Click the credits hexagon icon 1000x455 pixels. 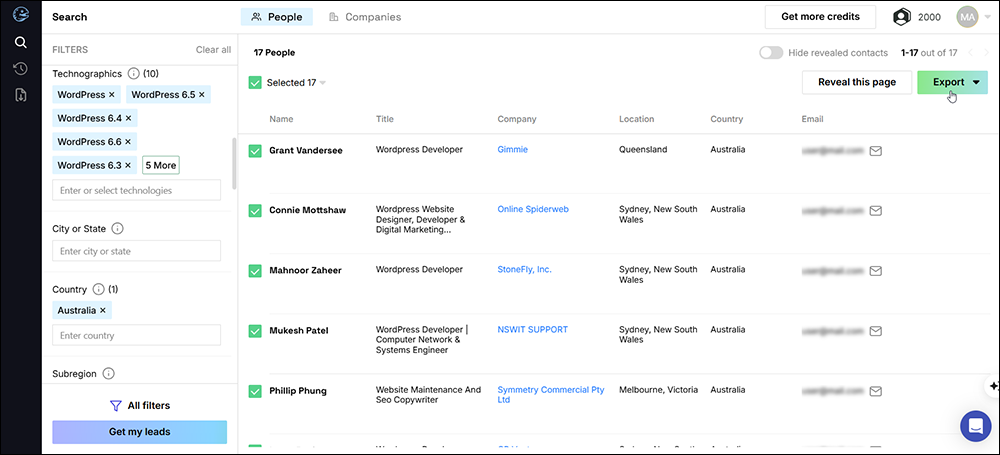tap(902, 17)
